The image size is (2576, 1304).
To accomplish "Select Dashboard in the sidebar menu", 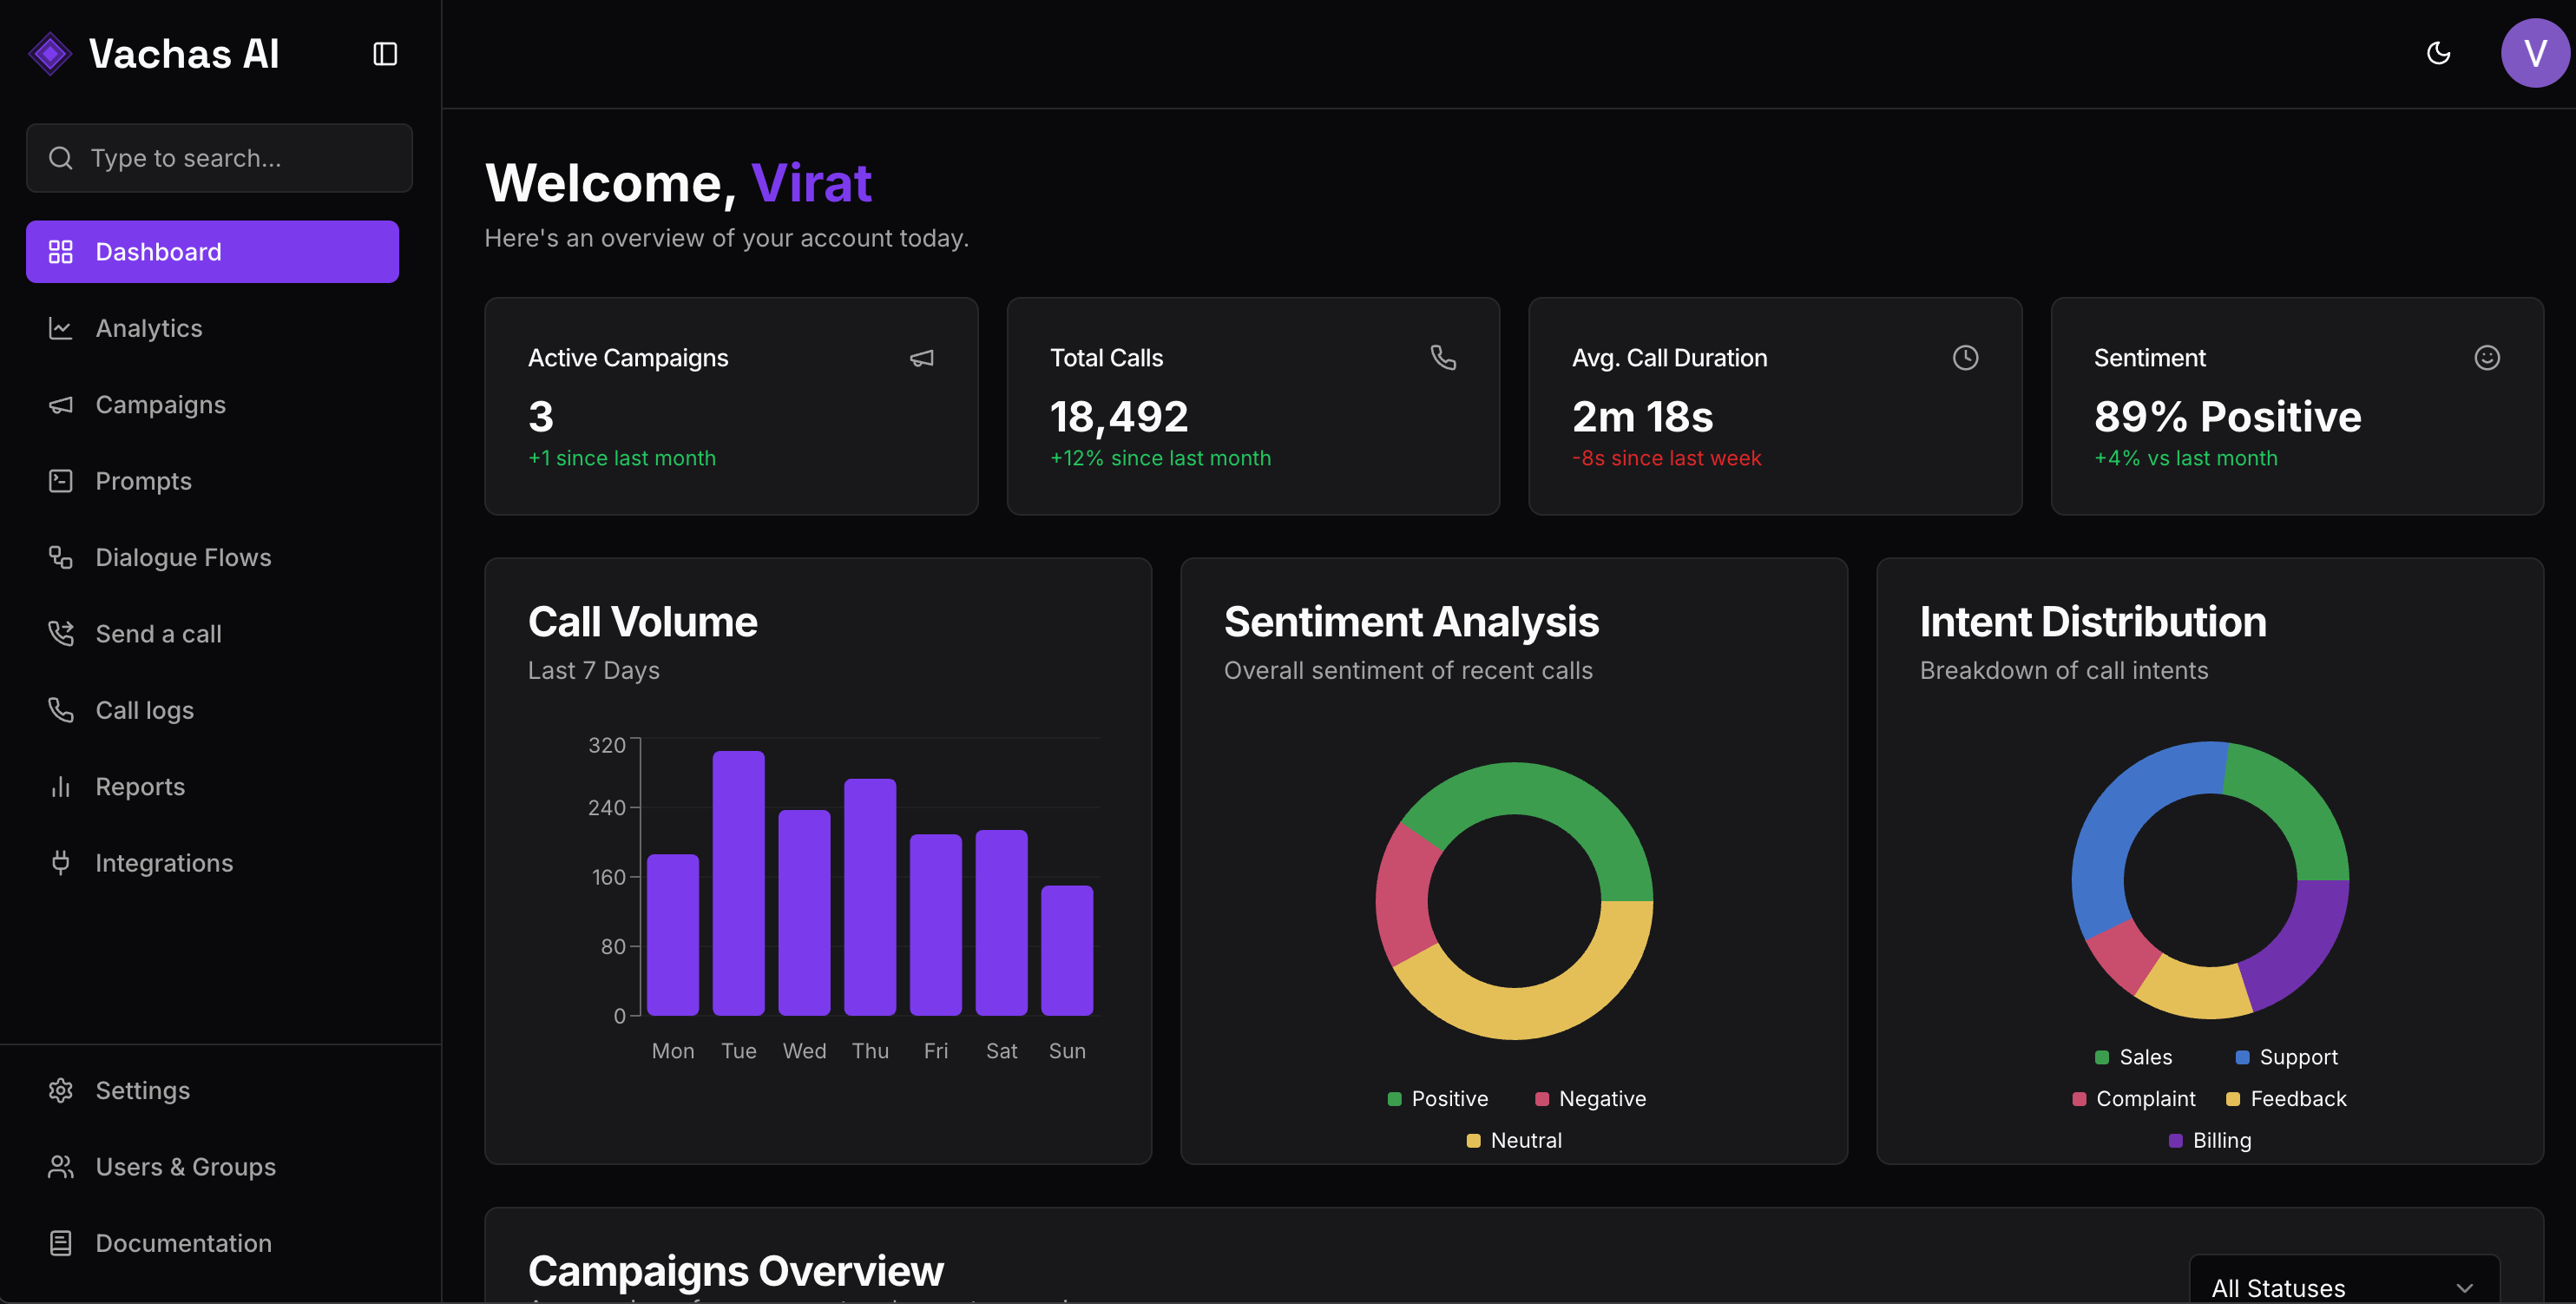I will pyautogui.click(x=158, y=251).
